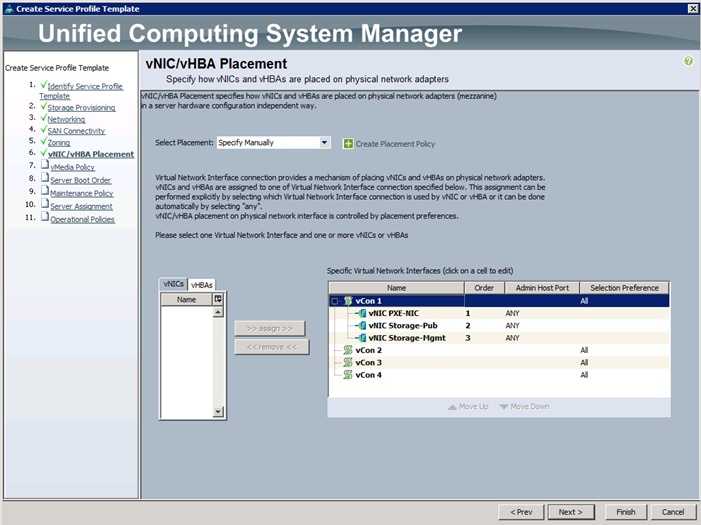Open the Operational Policies step link

82,219
